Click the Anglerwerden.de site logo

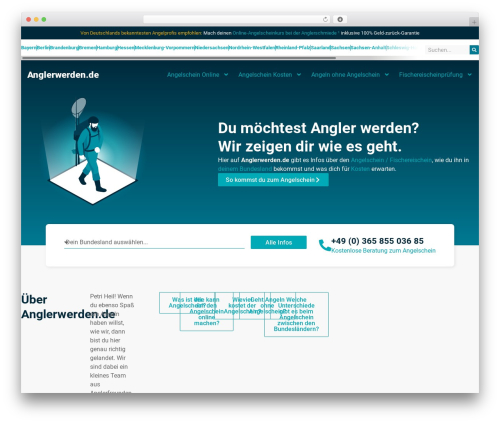[63, 75]
